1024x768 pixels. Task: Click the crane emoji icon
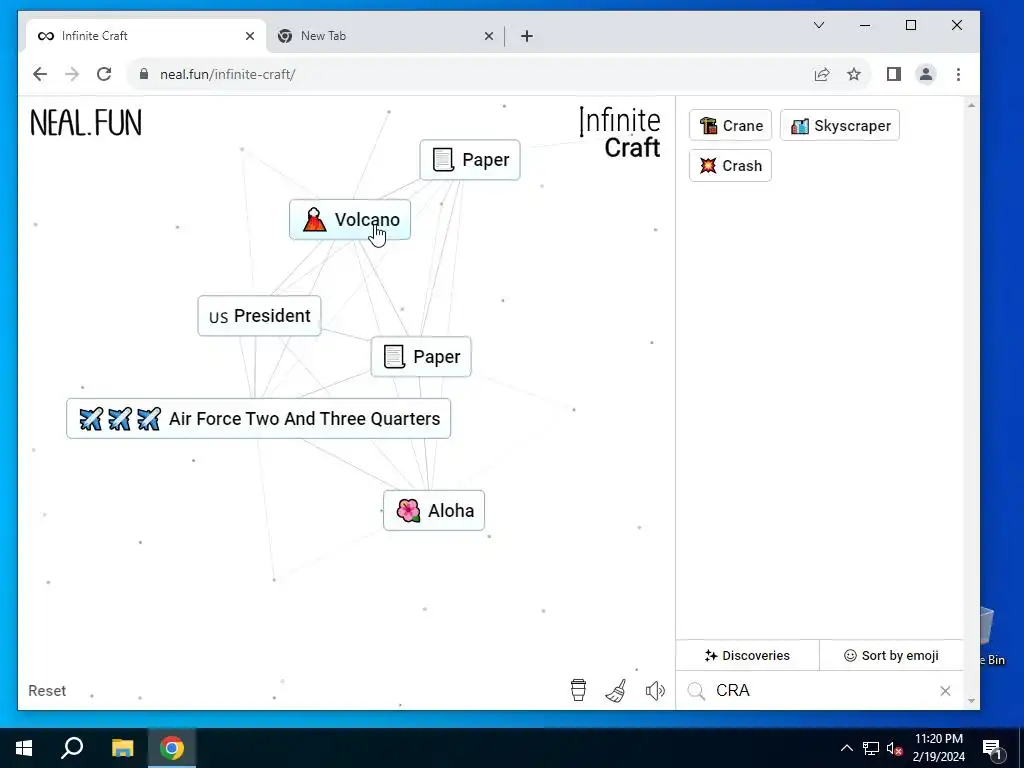tap(708, 125)
